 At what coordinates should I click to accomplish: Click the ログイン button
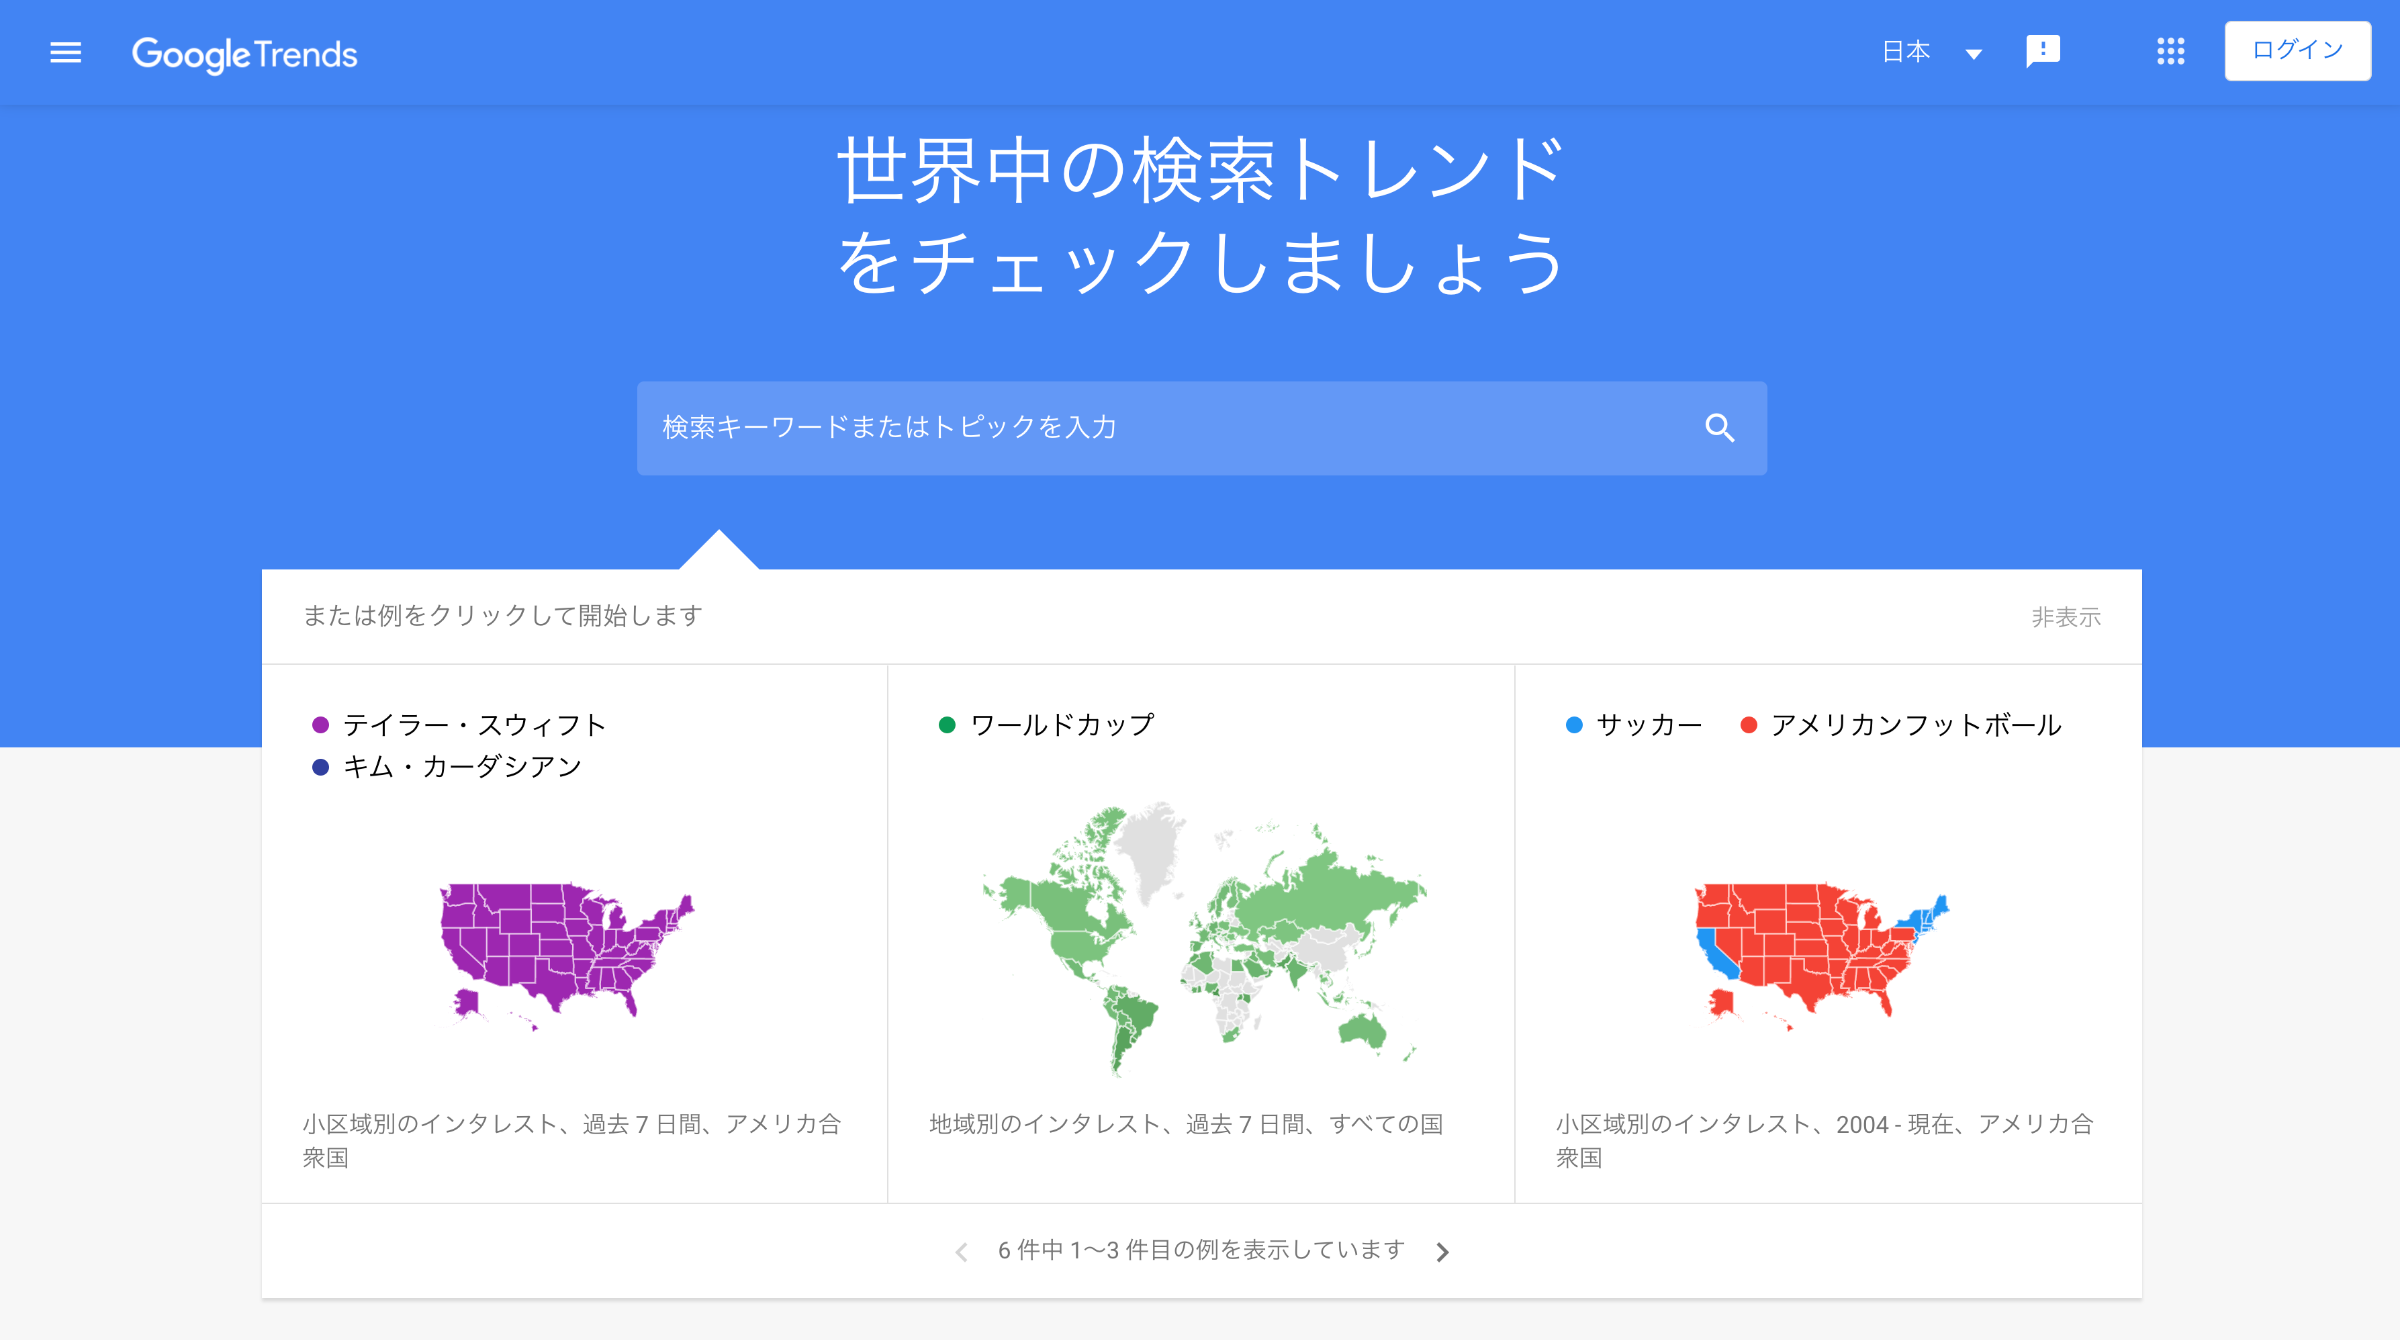coord(2297,50)
